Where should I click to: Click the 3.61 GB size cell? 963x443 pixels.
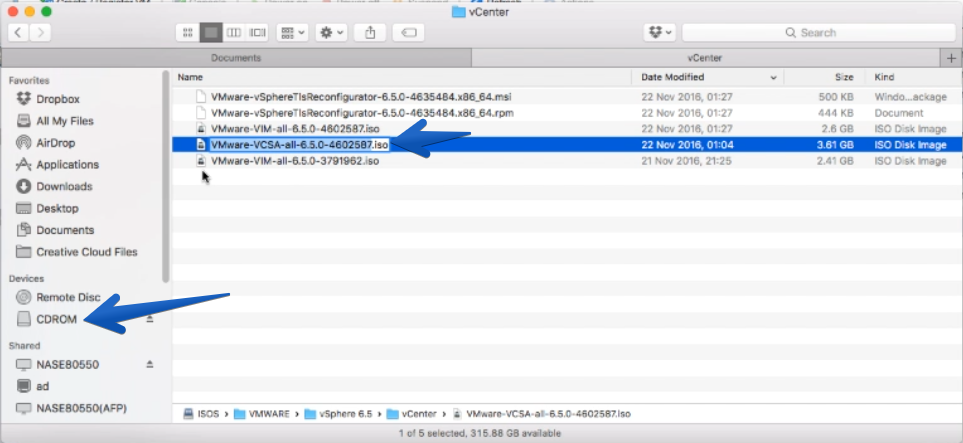point(835,145)
